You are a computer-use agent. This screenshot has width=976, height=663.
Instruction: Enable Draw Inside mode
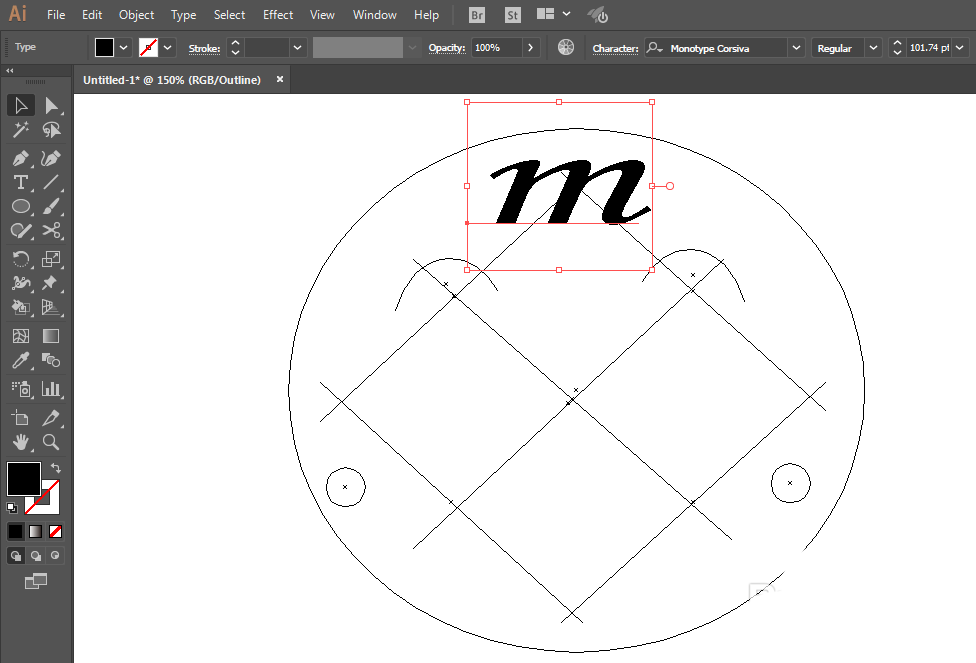(55, 555)
